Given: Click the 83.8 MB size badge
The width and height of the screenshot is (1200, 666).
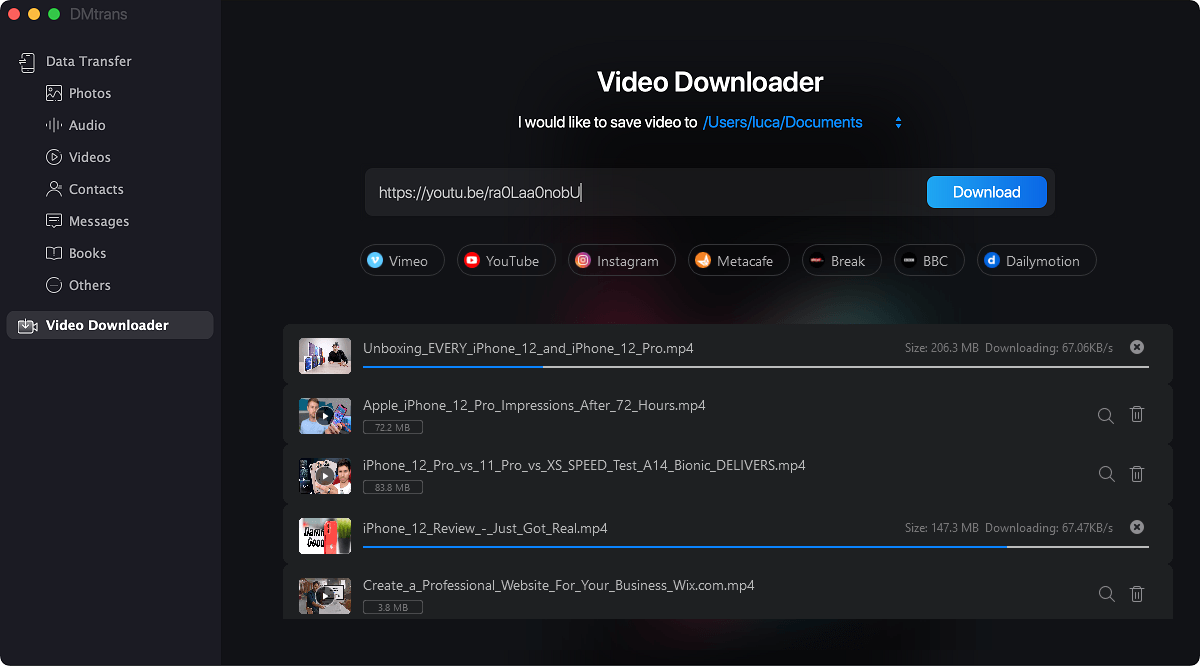Looking at the screenshot, I should click(x=393, y=487).
